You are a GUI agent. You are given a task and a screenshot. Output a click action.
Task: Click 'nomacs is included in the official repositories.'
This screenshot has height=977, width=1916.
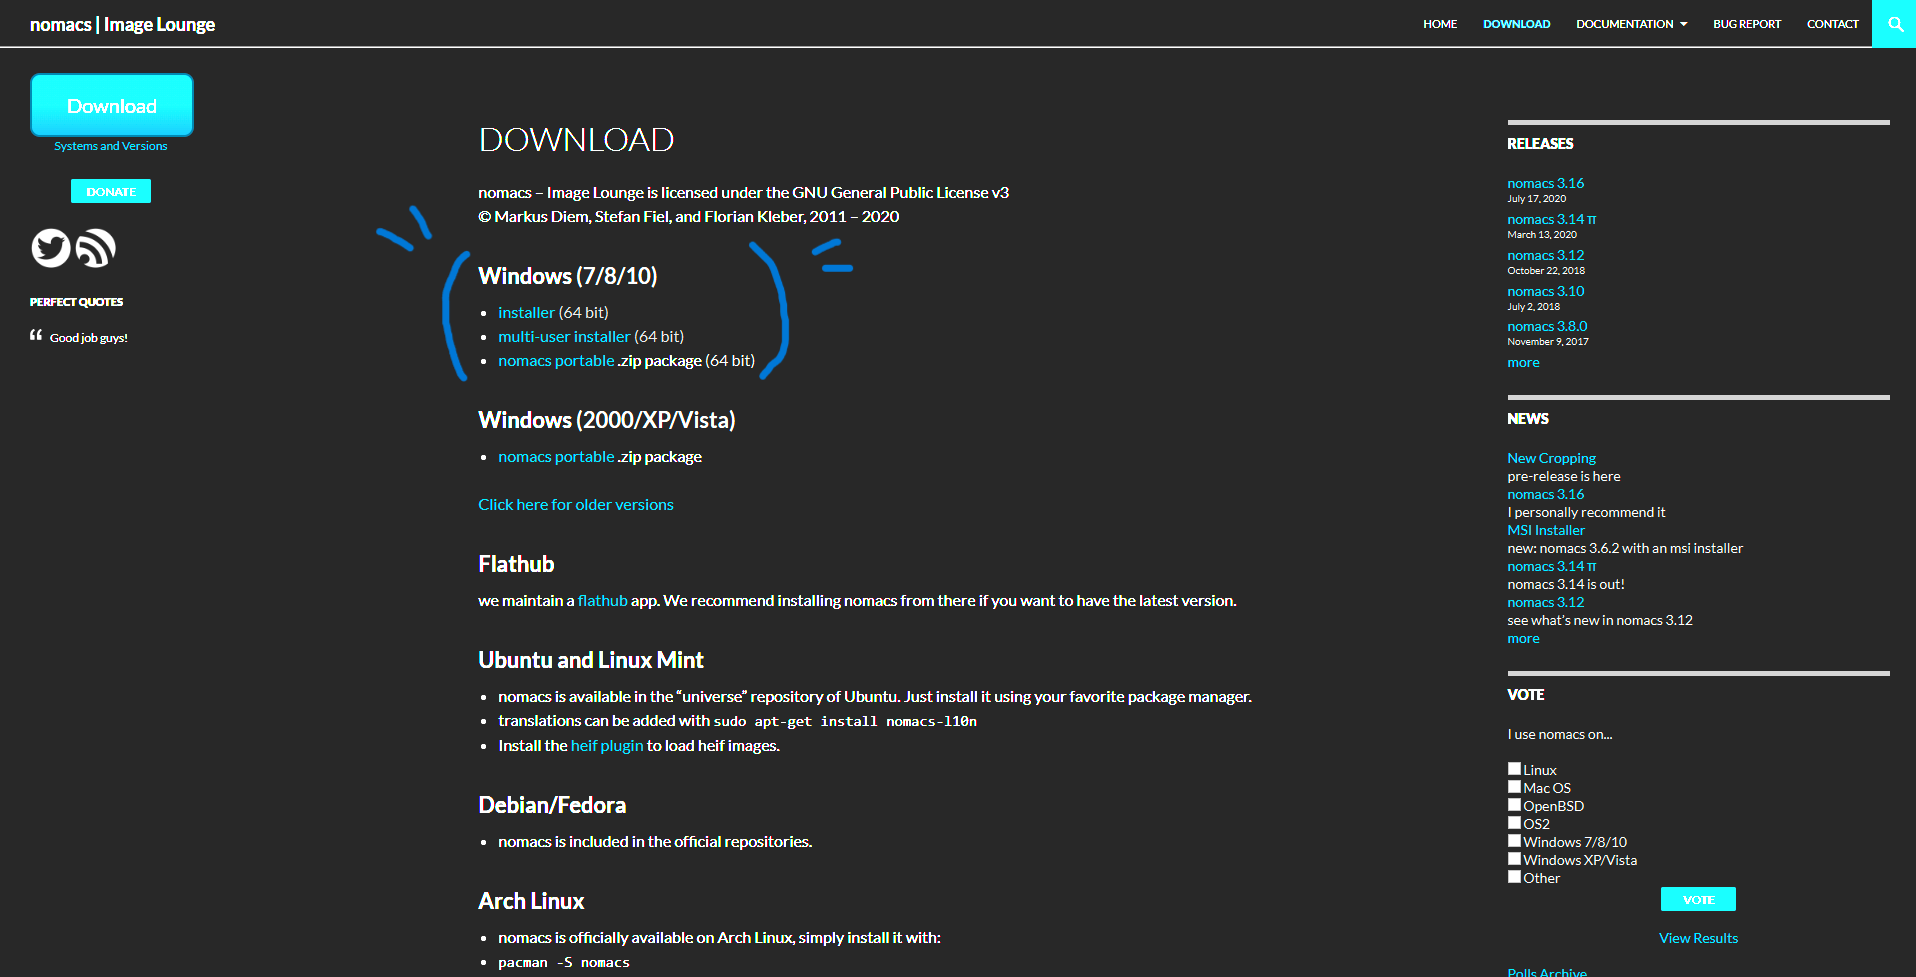tap(655, 842)
